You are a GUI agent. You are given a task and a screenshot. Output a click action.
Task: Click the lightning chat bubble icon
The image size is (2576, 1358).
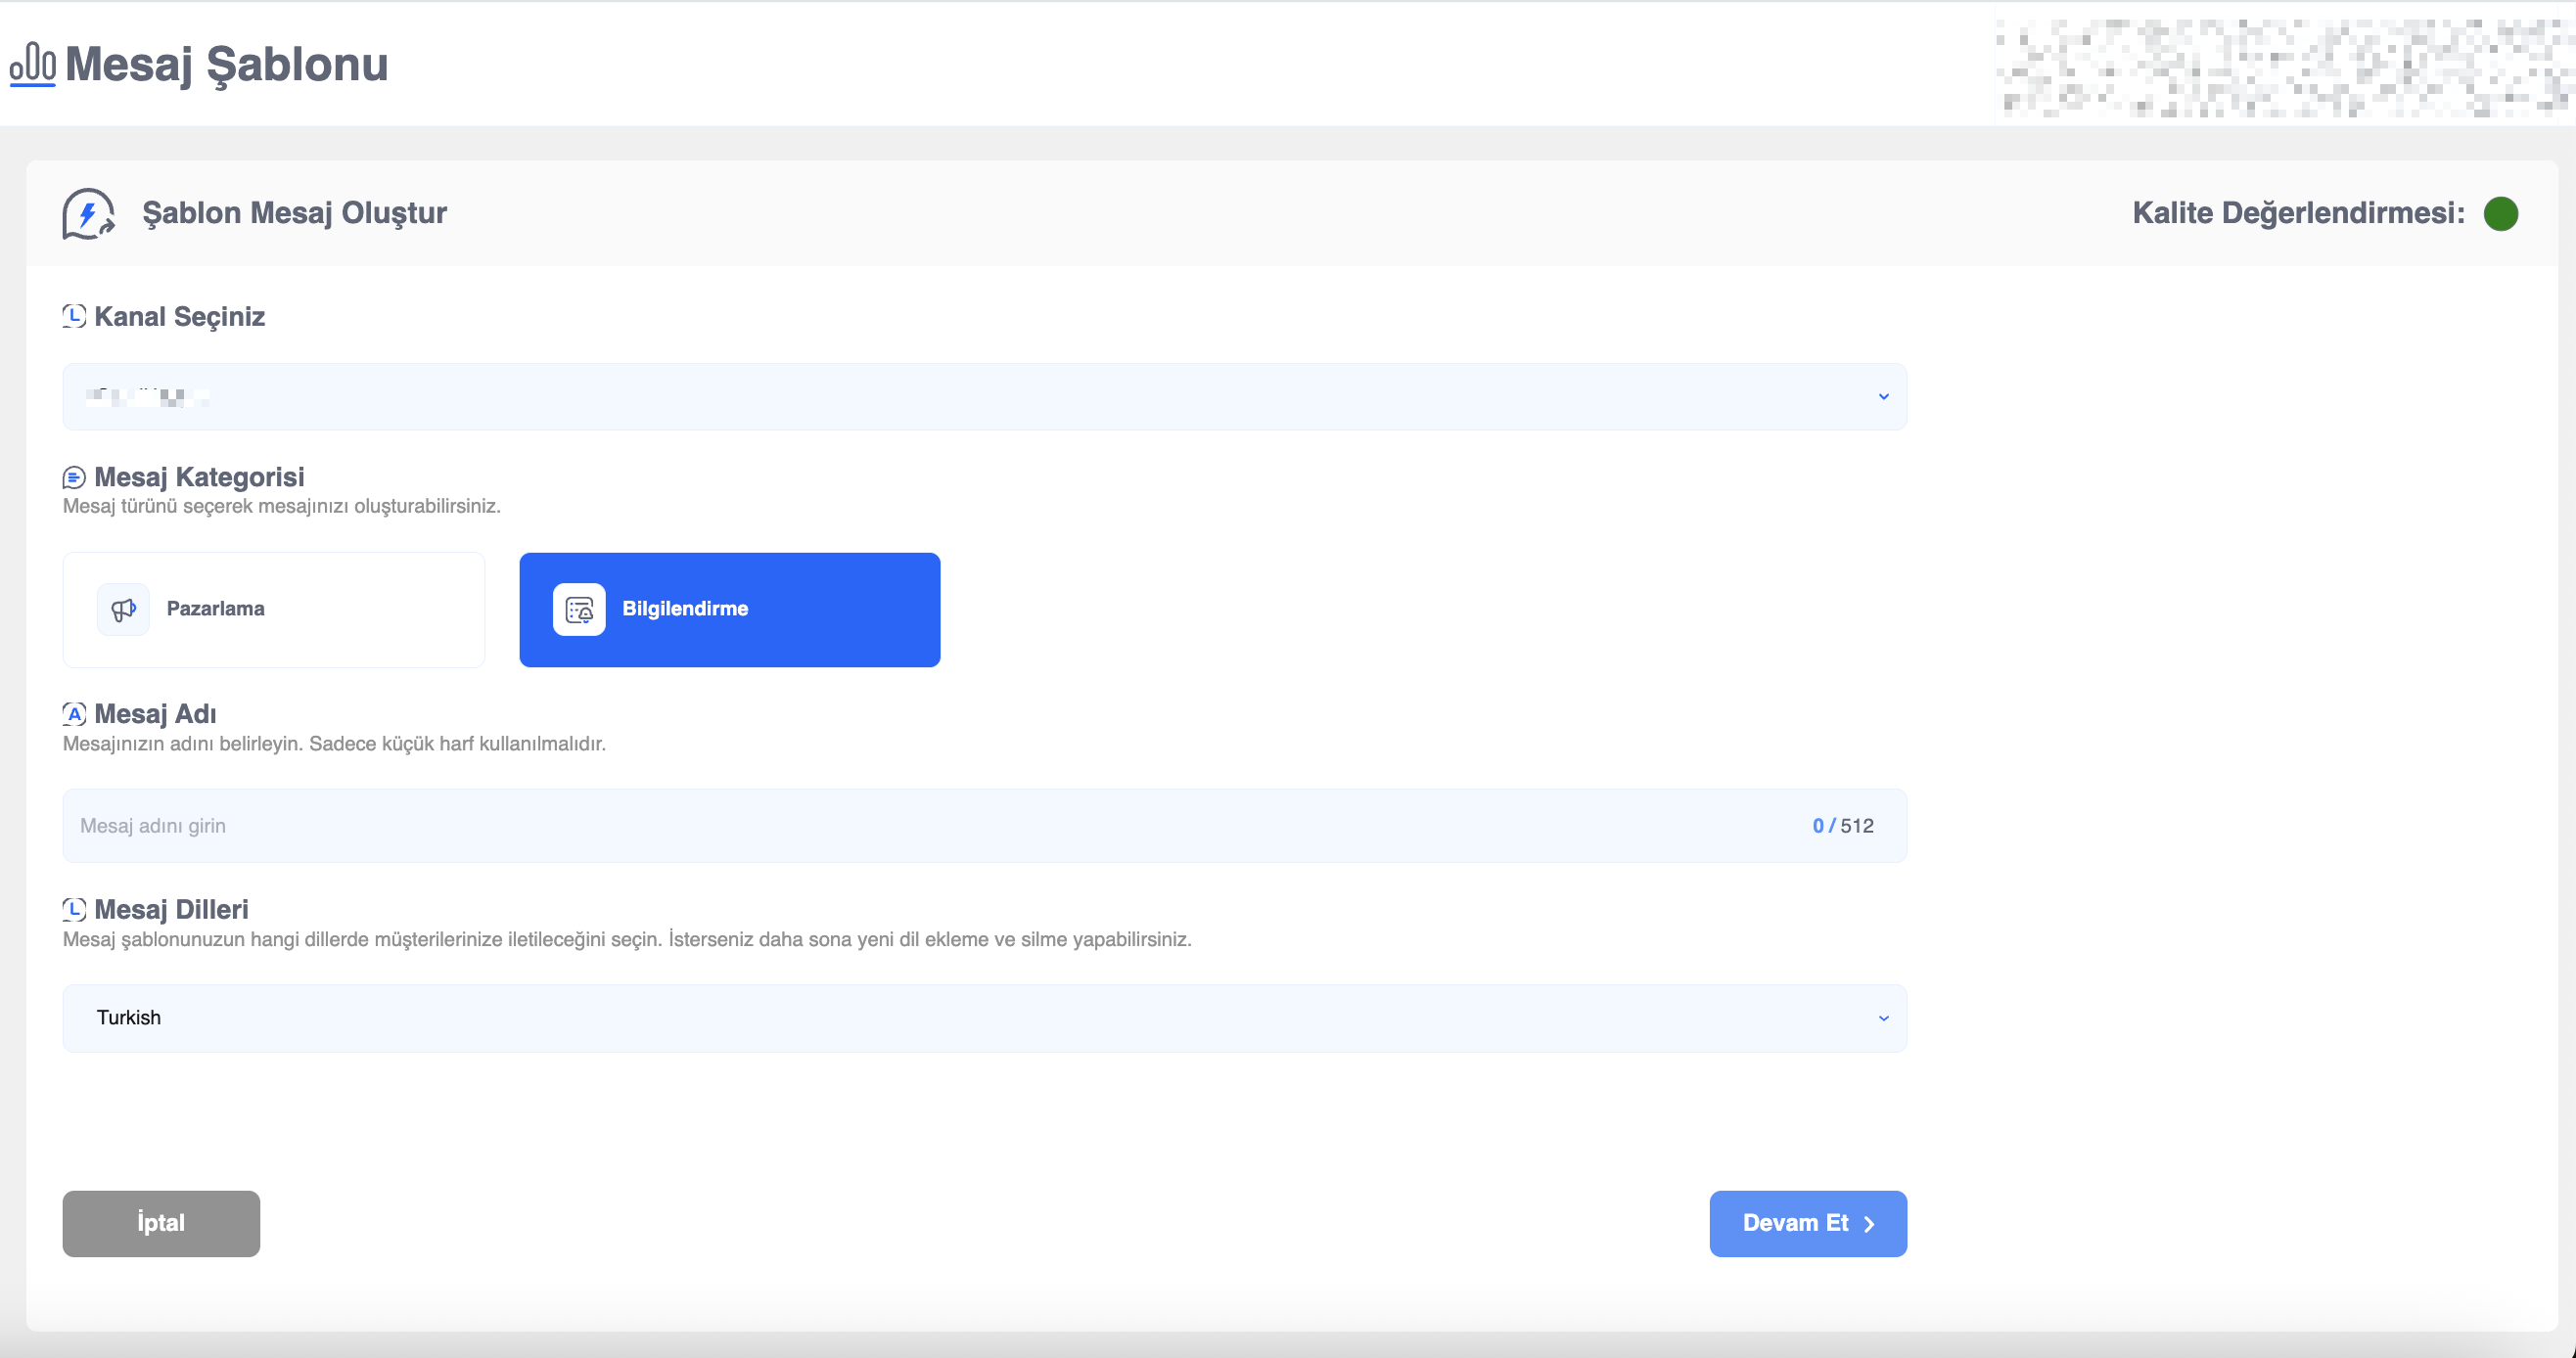tap(88, 213)
